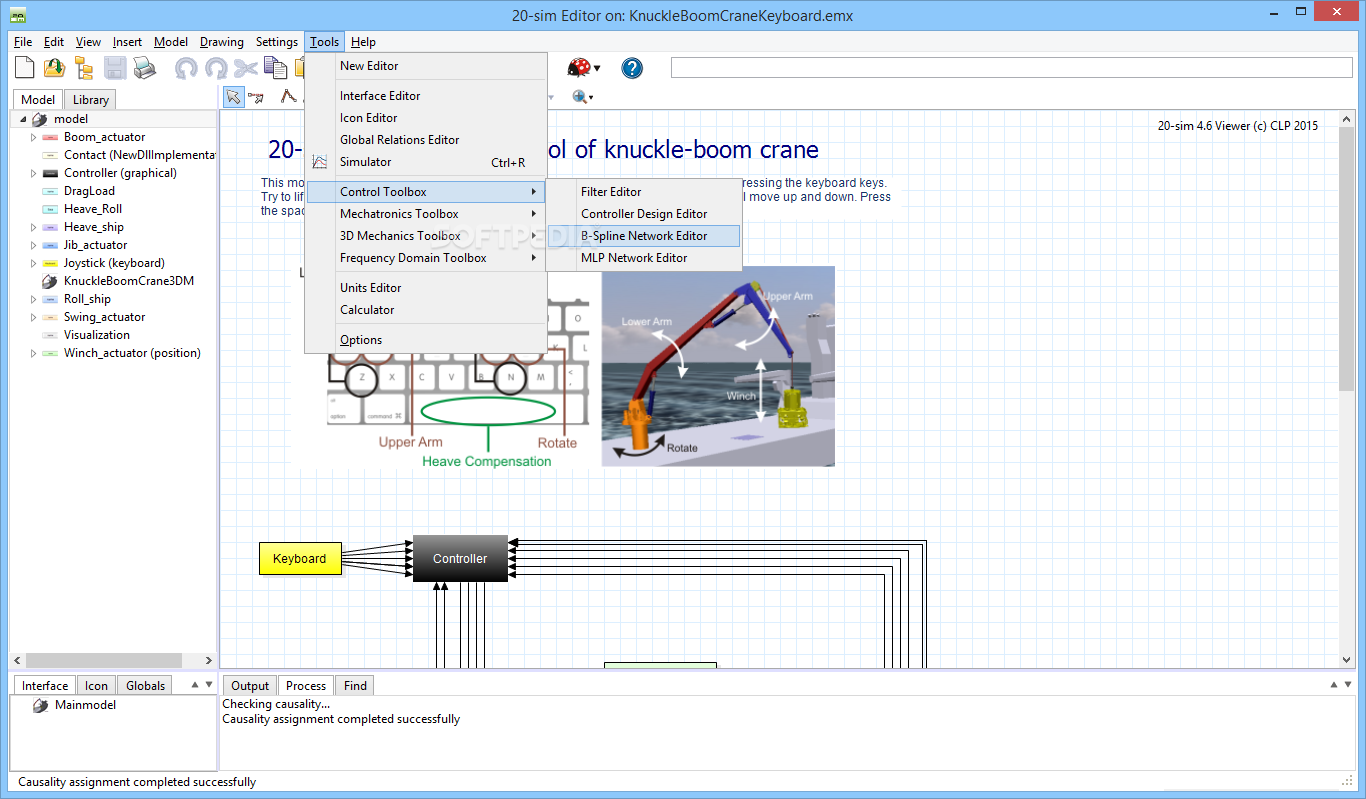Click the black Controller (graphical) submodel icon
This screenshot has height=799, width=1366.
[50, 173]
